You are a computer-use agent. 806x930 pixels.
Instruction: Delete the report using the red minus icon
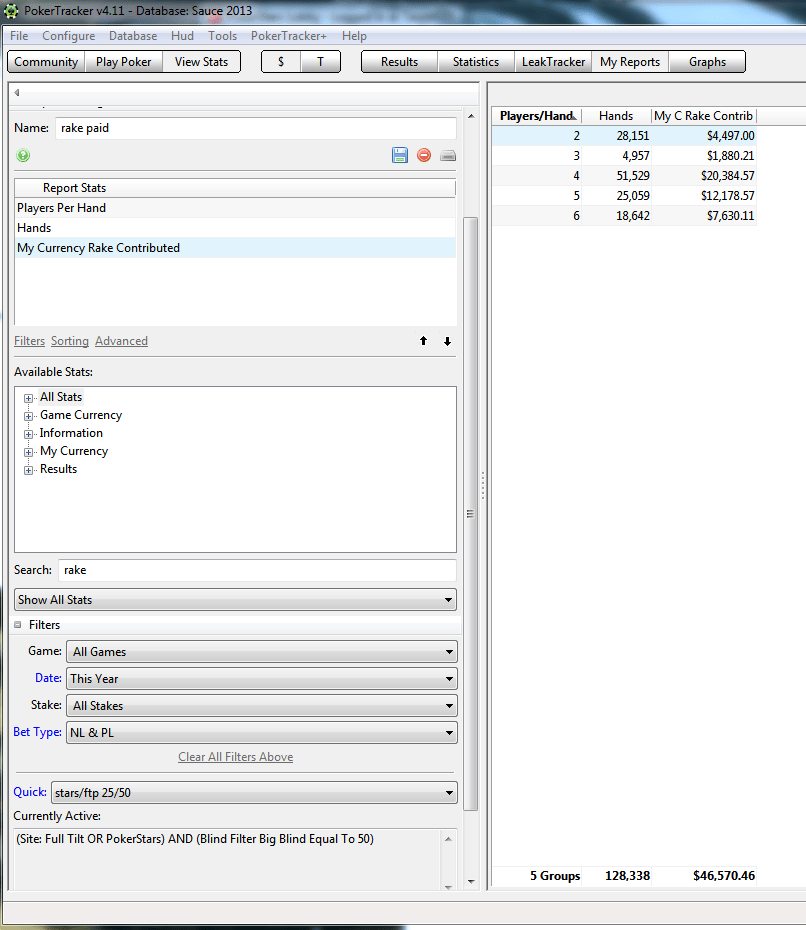424,155
